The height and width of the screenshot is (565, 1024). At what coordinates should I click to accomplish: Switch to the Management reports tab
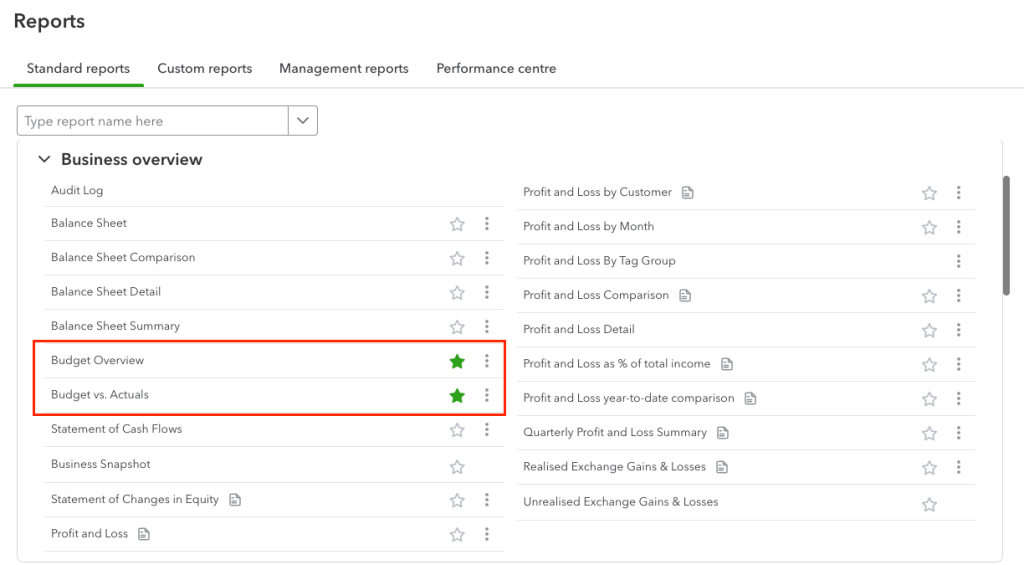344,69
